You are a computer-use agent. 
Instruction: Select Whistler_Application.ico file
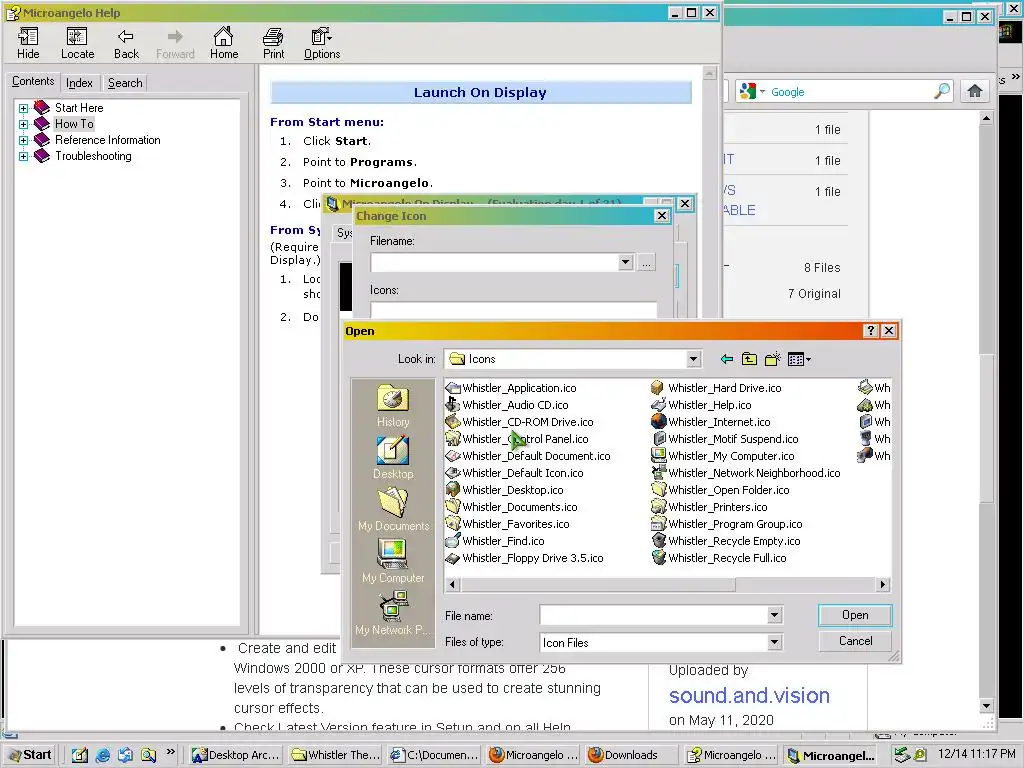pos(511,388)
